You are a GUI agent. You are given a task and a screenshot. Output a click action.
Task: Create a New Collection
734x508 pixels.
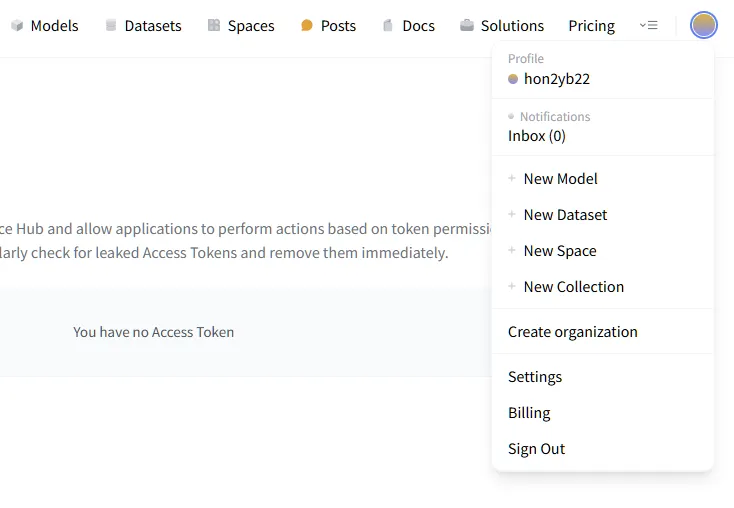click(573, 287)
